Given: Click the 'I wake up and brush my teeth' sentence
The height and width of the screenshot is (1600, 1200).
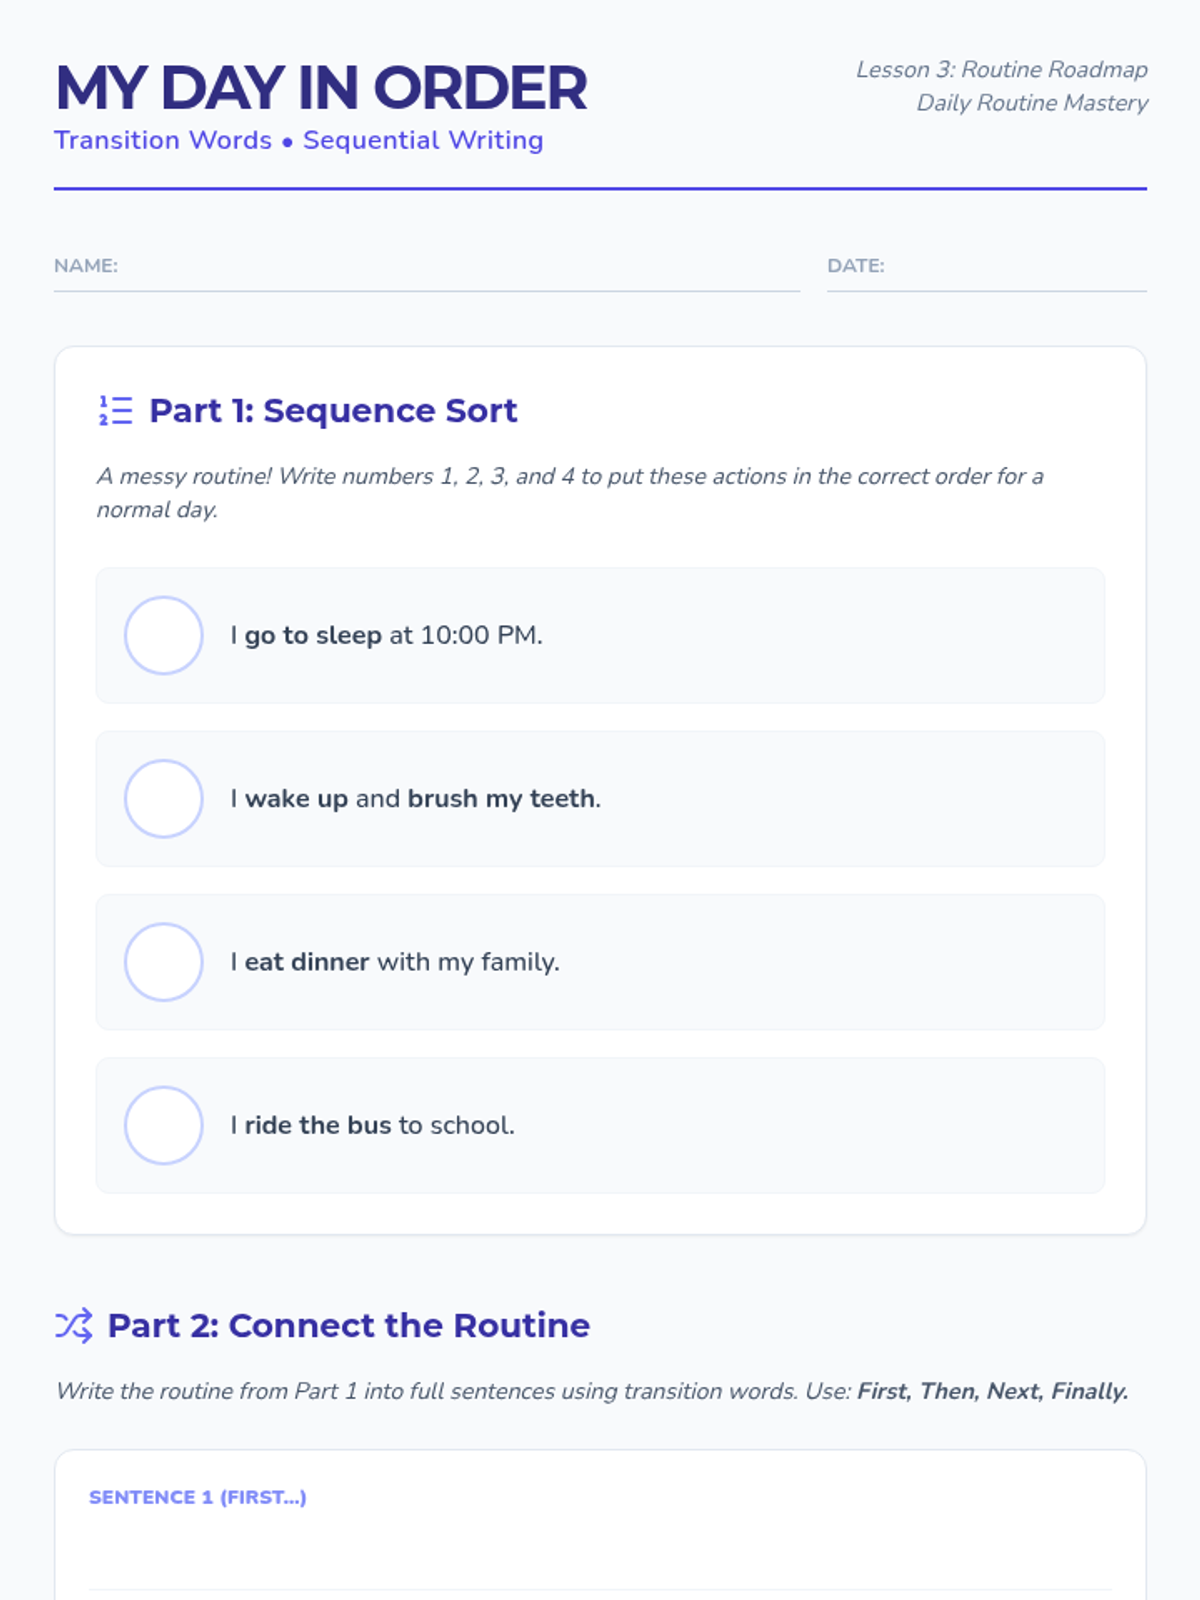Looking at the screenshot, I should 416,798.
